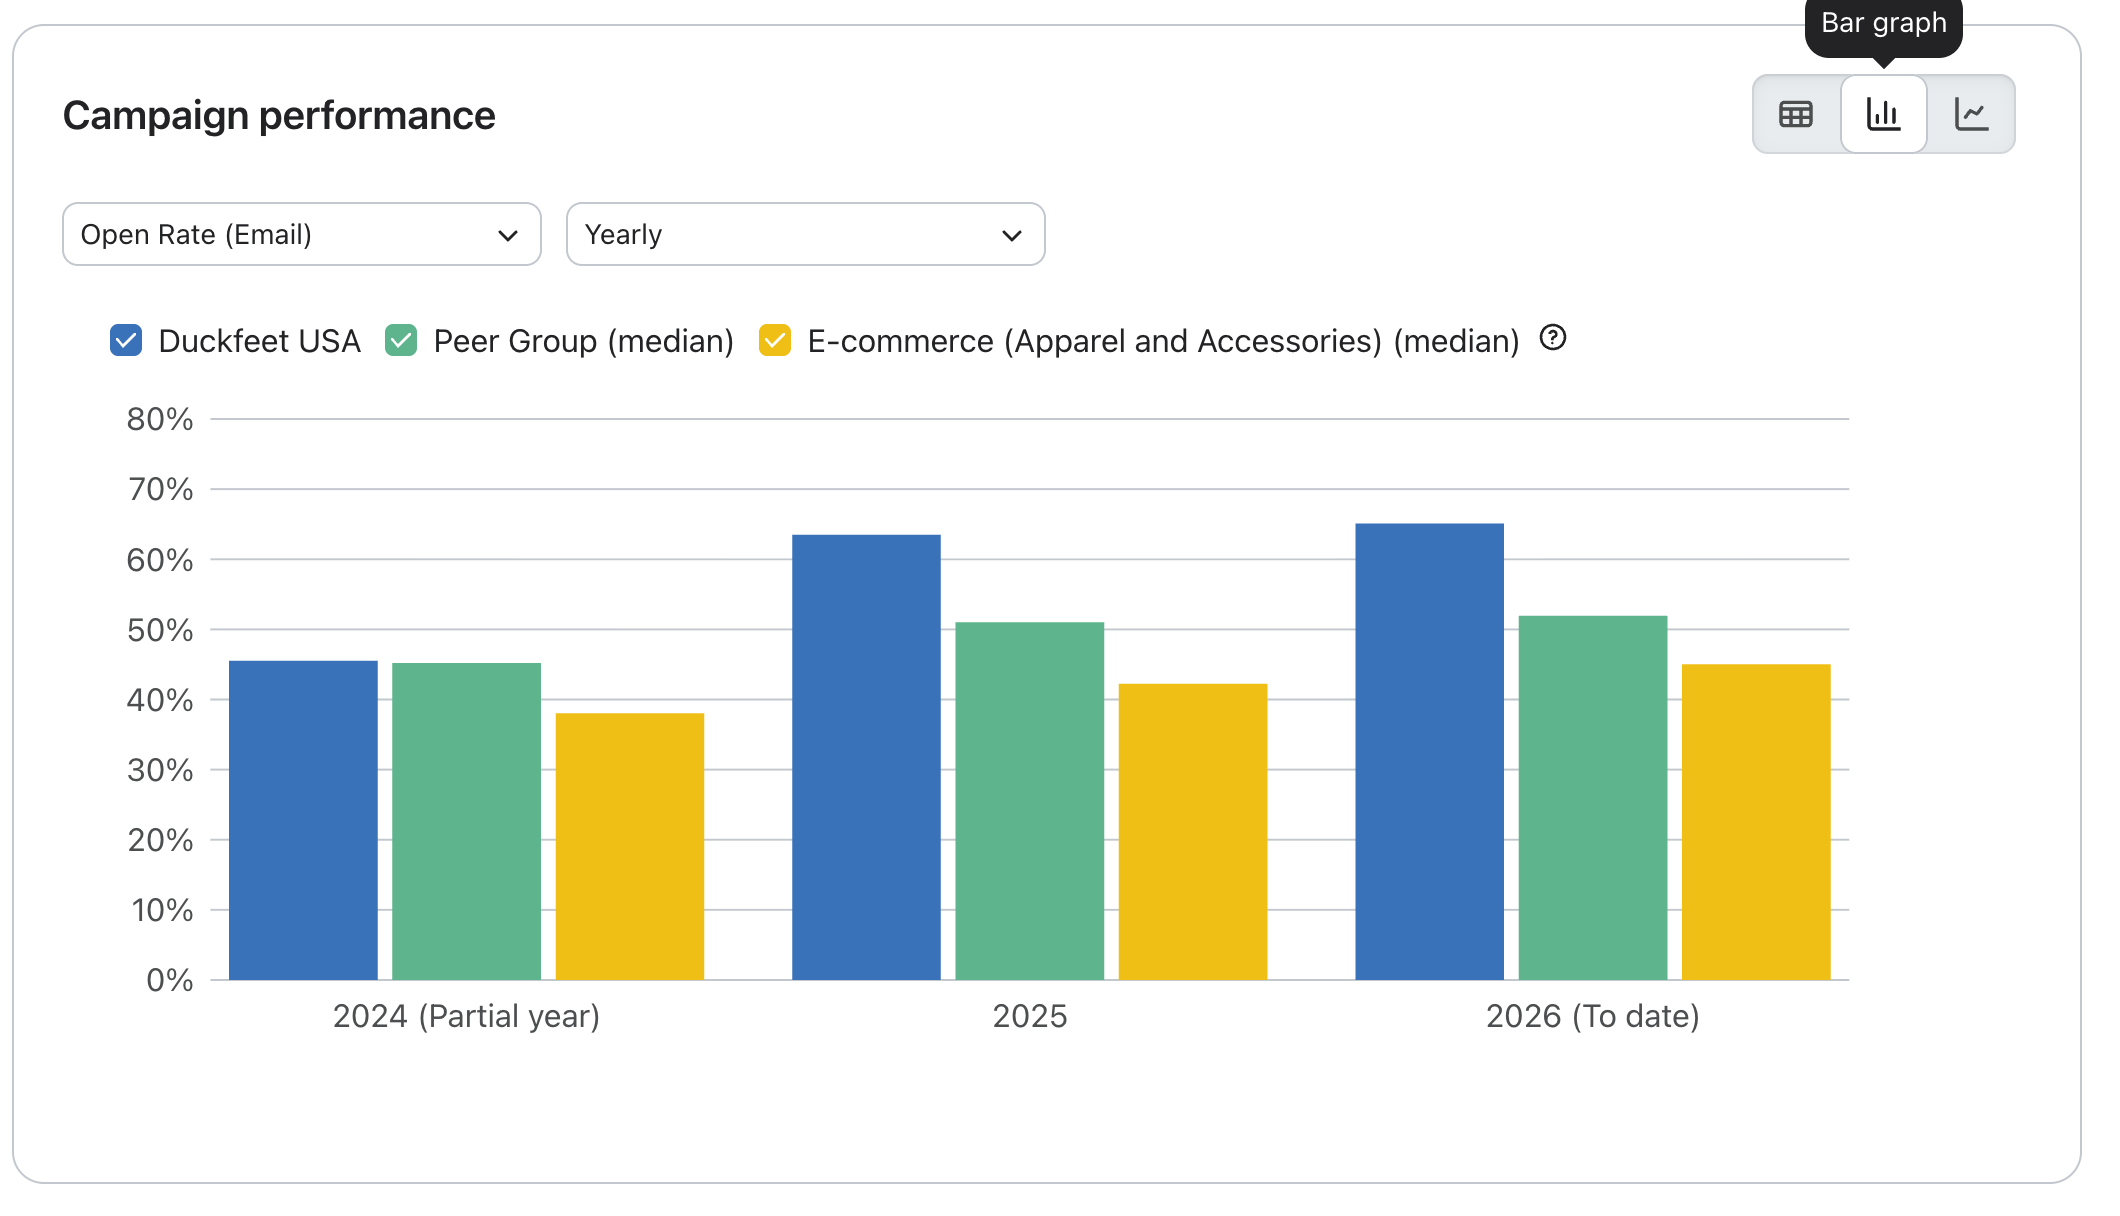Click the chevron on the Open Rate dropdown
This screenshot has height=1216, width=2120.
point(508,236)
